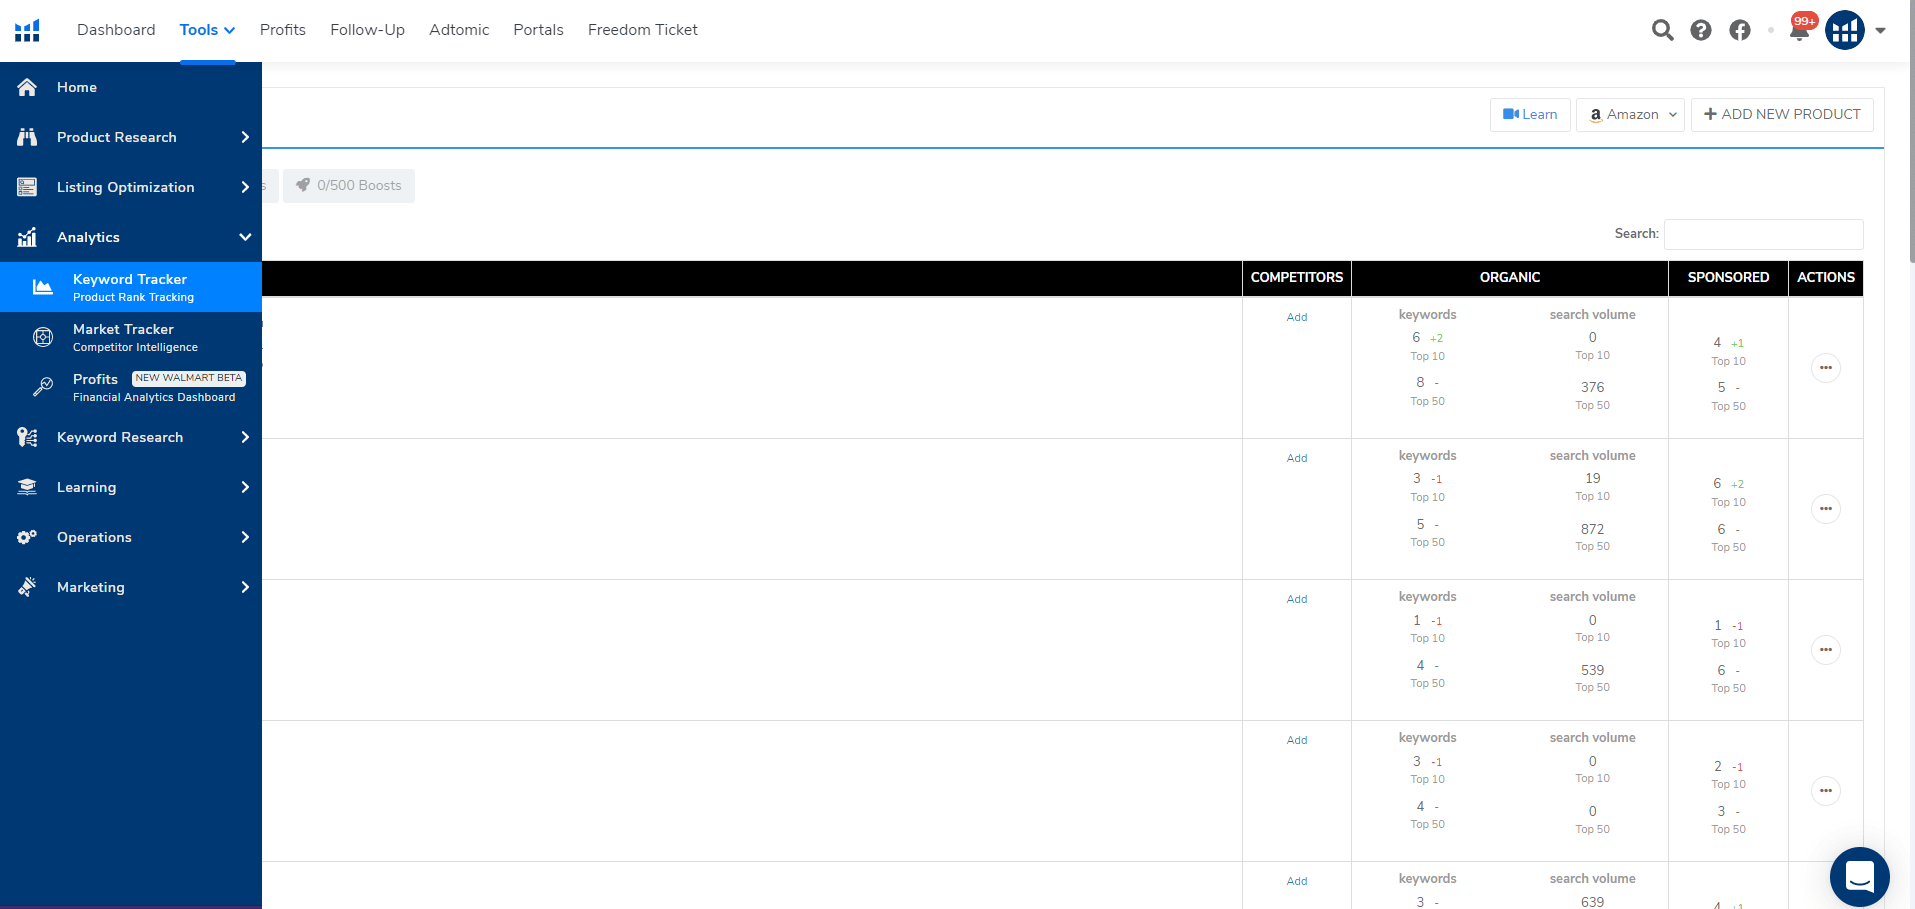Open Portals in top navigation

point(538,30)
